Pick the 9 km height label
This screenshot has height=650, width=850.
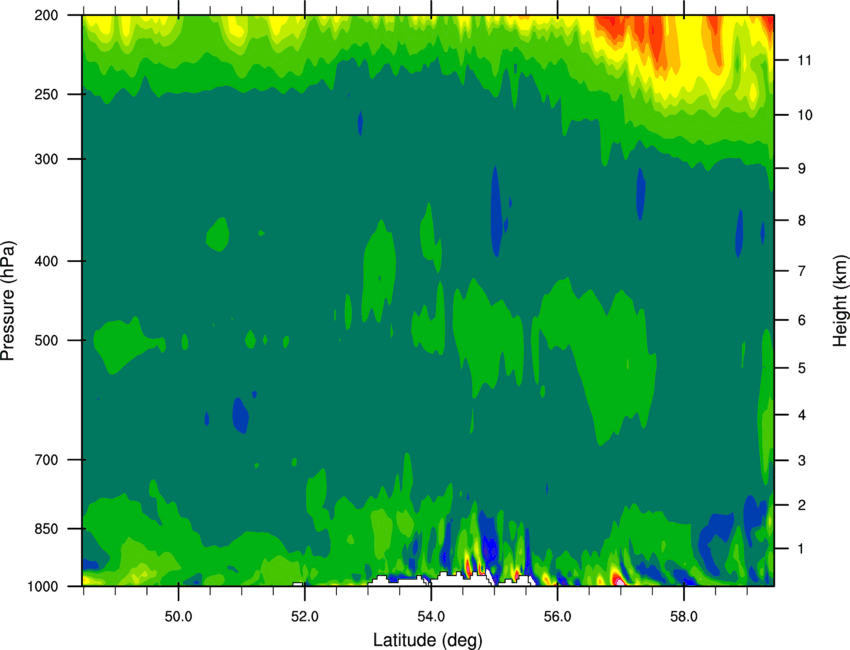coord(802,169)
